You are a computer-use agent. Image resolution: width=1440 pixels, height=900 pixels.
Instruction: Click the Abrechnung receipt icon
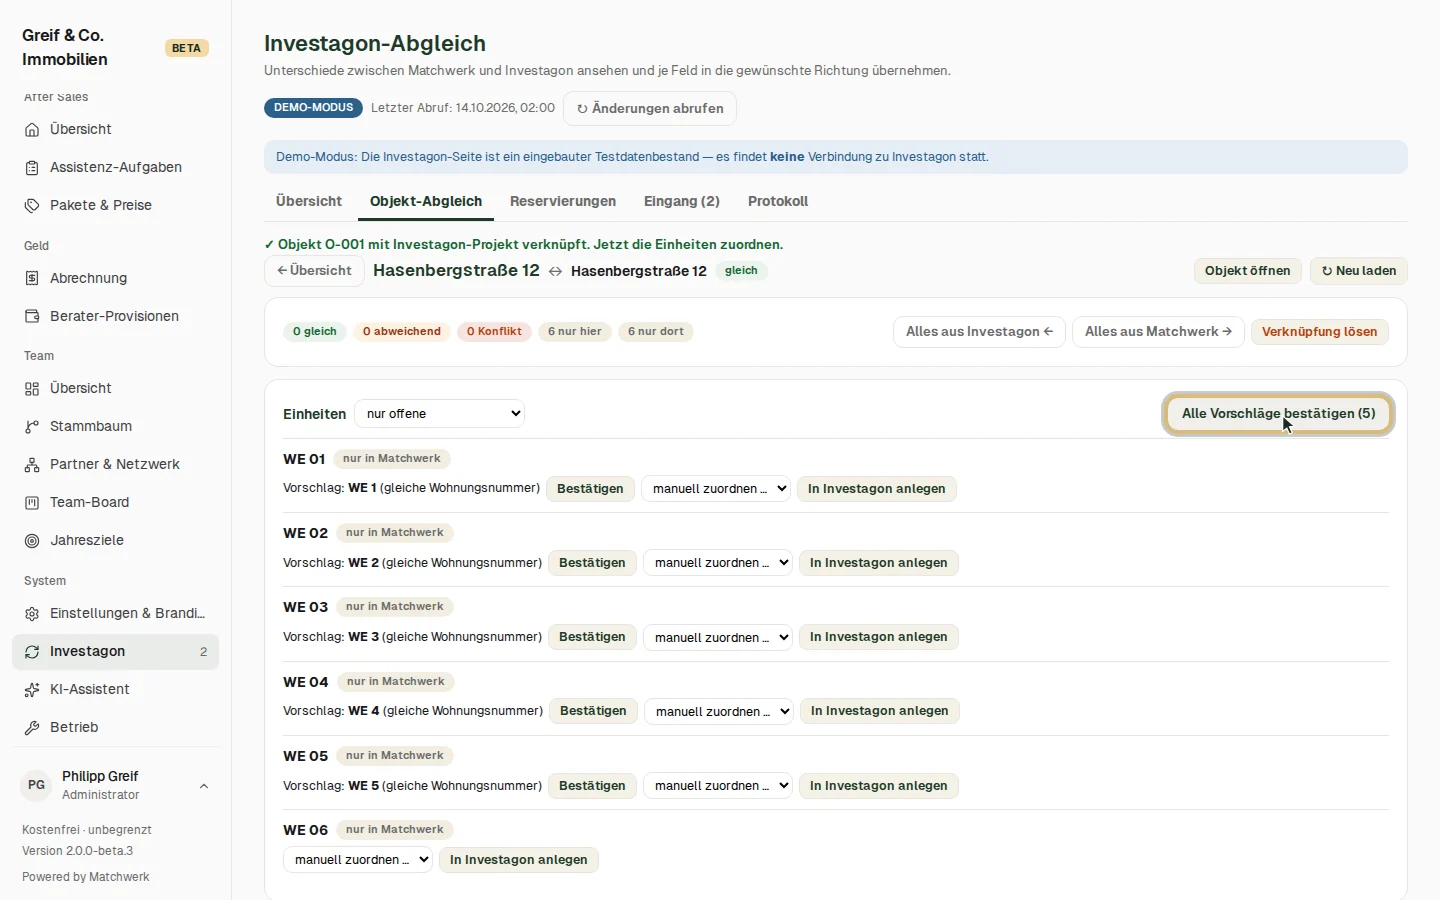point(32,278)
